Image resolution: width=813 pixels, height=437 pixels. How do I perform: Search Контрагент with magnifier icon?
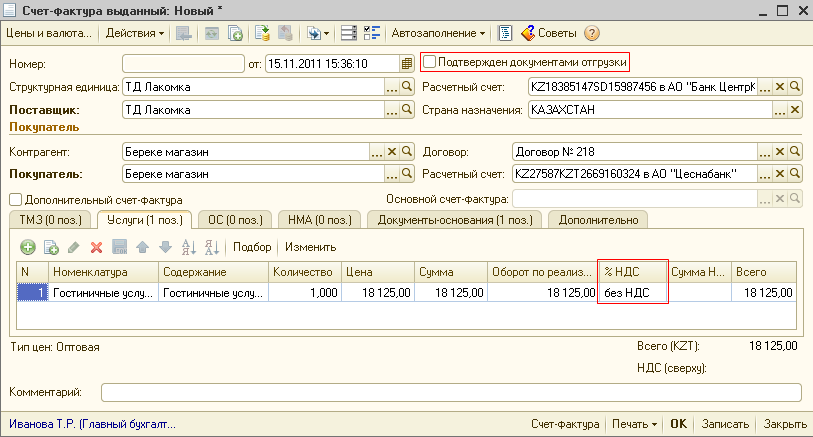(407, 152)
